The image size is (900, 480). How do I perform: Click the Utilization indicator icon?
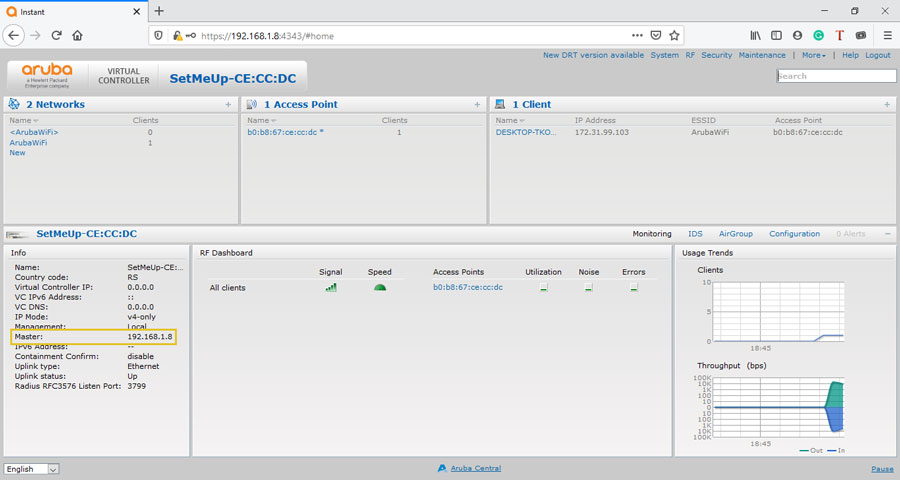coord(543,288)
